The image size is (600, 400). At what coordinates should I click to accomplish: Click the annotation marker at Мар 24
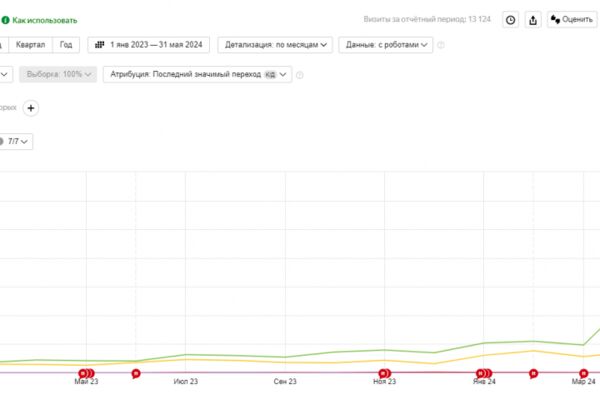pyautogui.click(x=583, y=374)
